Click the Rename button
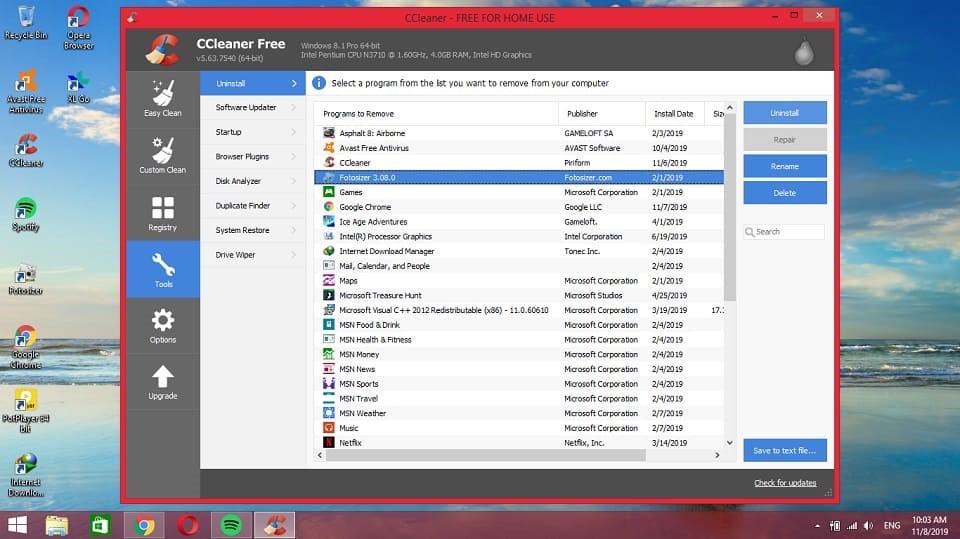Viewport: 960px width, 539px height. (785, 166)
